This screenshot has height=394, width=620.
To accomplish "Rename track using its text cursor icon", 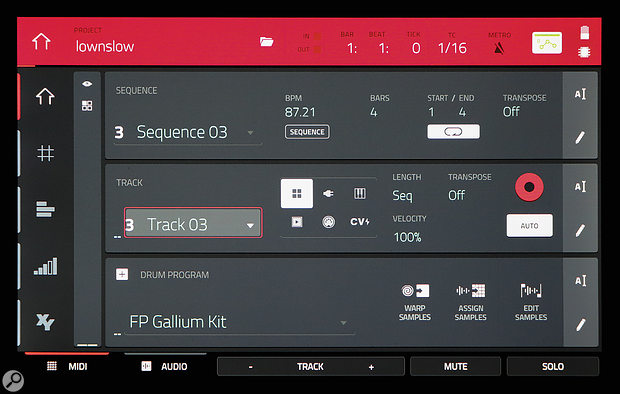I will point(580,186).
